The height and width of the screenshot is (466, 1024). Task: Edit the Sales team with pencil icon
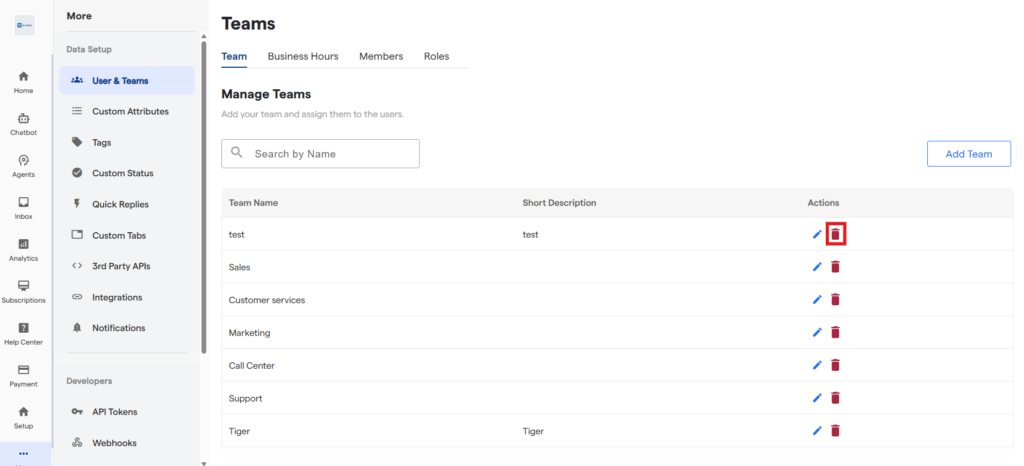(x=817, y=267)
